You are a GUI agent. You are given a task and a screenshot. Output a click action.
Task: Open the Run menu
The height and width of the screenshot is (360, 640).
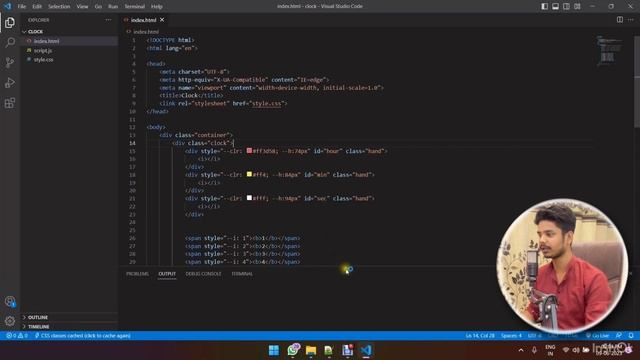113,7
